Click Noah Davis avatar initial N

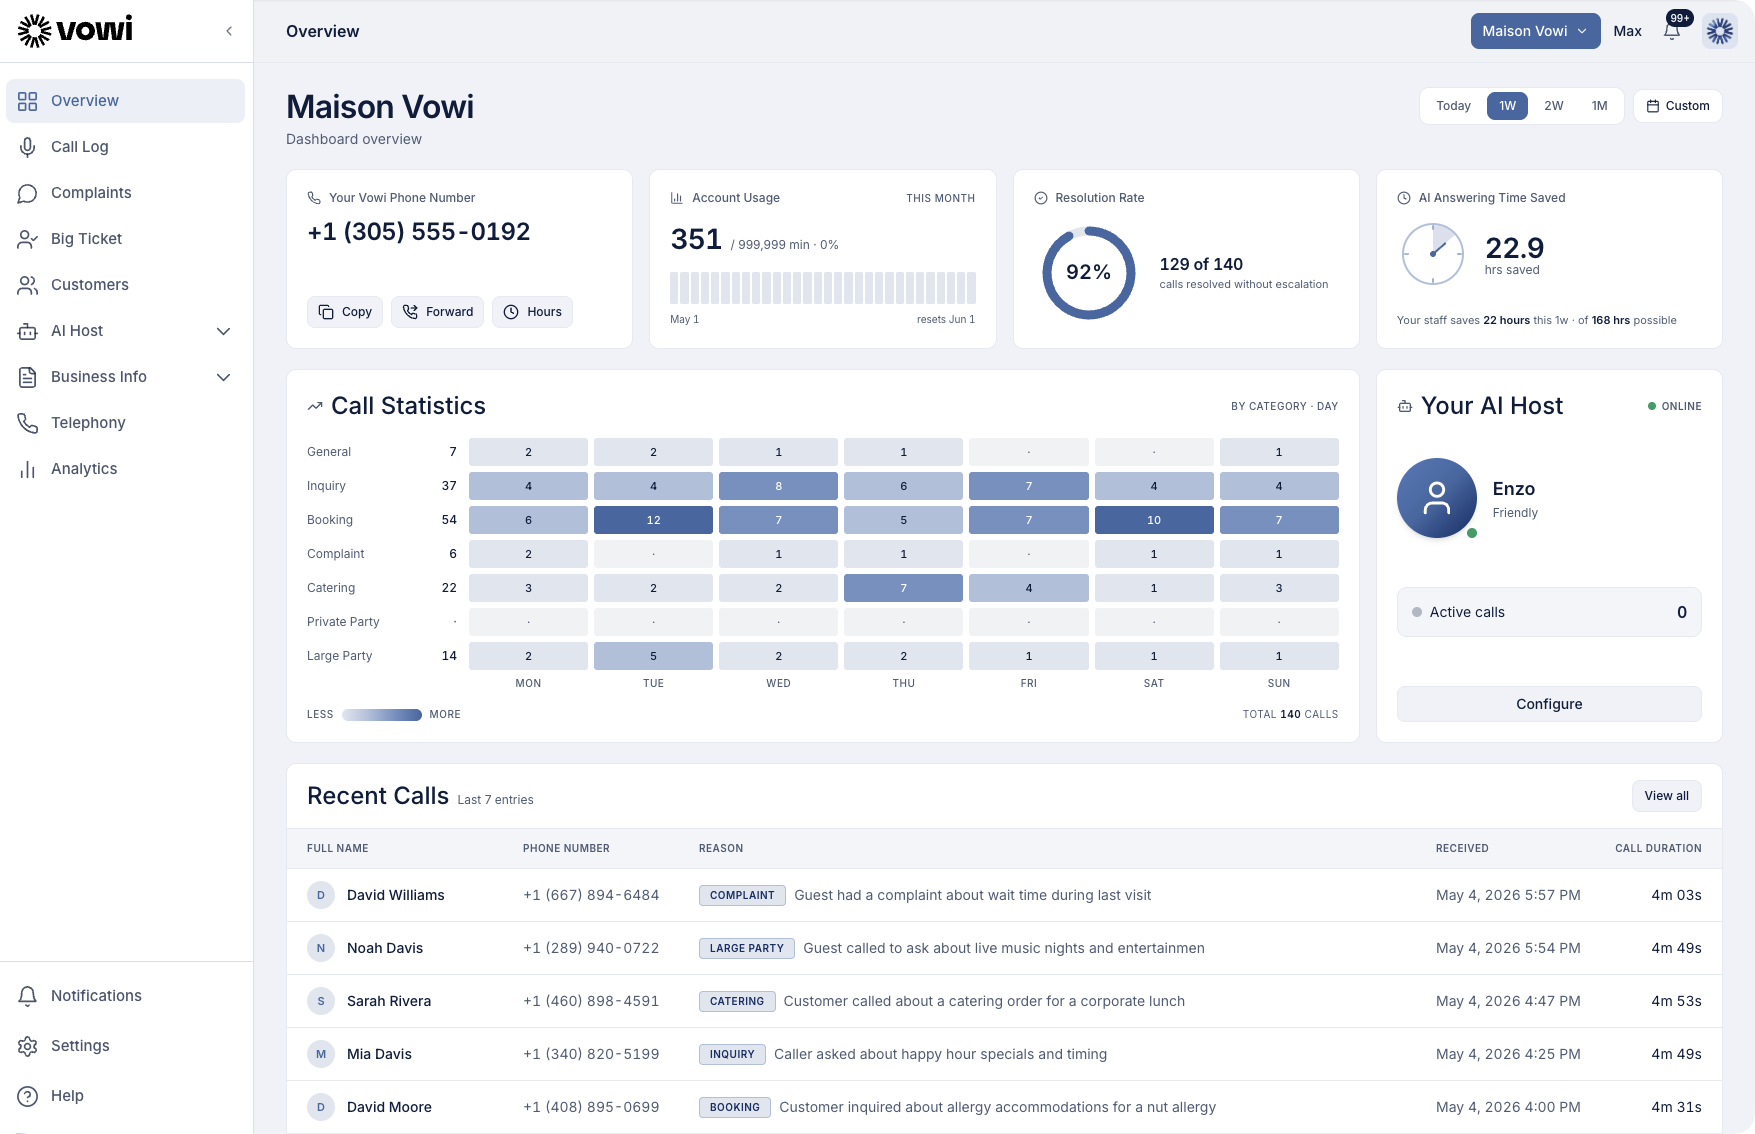click(x=321, y=948)
